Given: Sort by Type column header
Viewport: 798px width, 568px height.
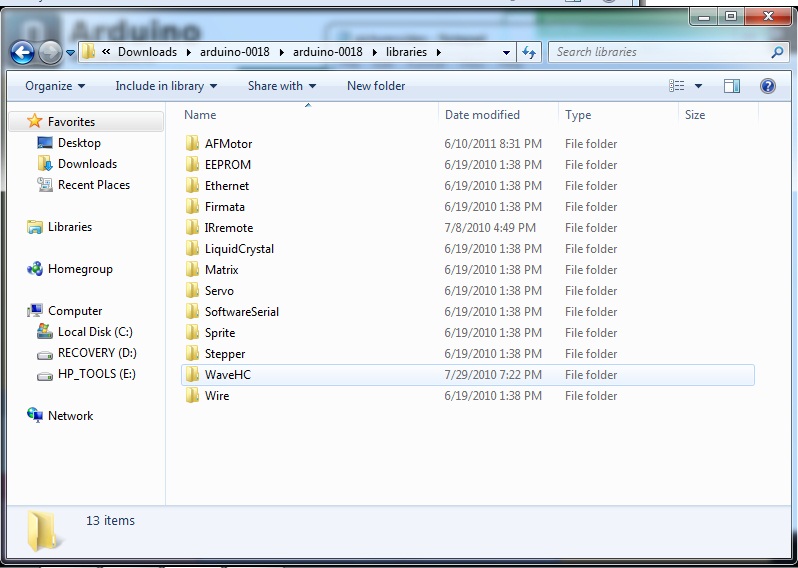Looking at the screenshot, I should coord(578,115).
